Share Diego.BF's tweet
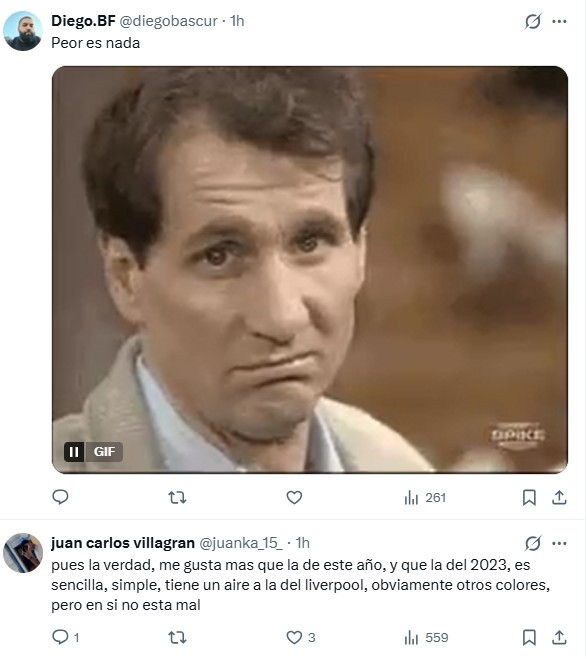586x657 pixels. coord(559,497)
